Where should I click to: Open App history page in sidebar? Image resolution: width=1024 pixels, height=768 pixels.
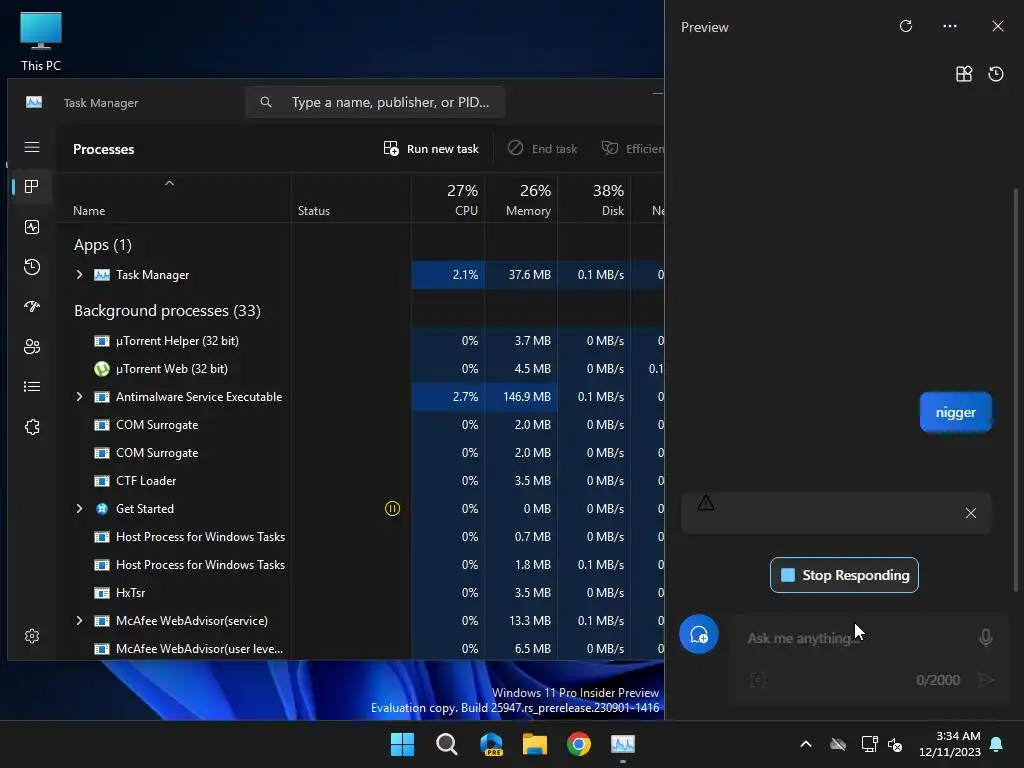pos(31,266)
